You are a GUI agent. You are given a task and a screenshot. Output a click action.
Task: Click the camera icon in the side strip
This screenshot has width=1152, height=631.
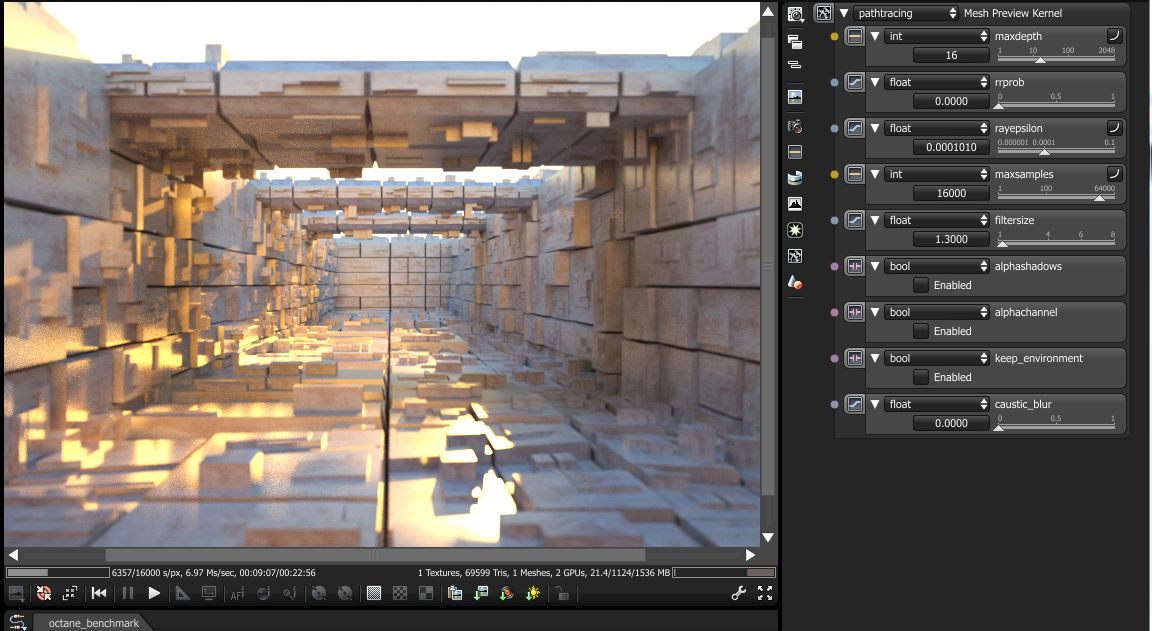pos(795,126)
